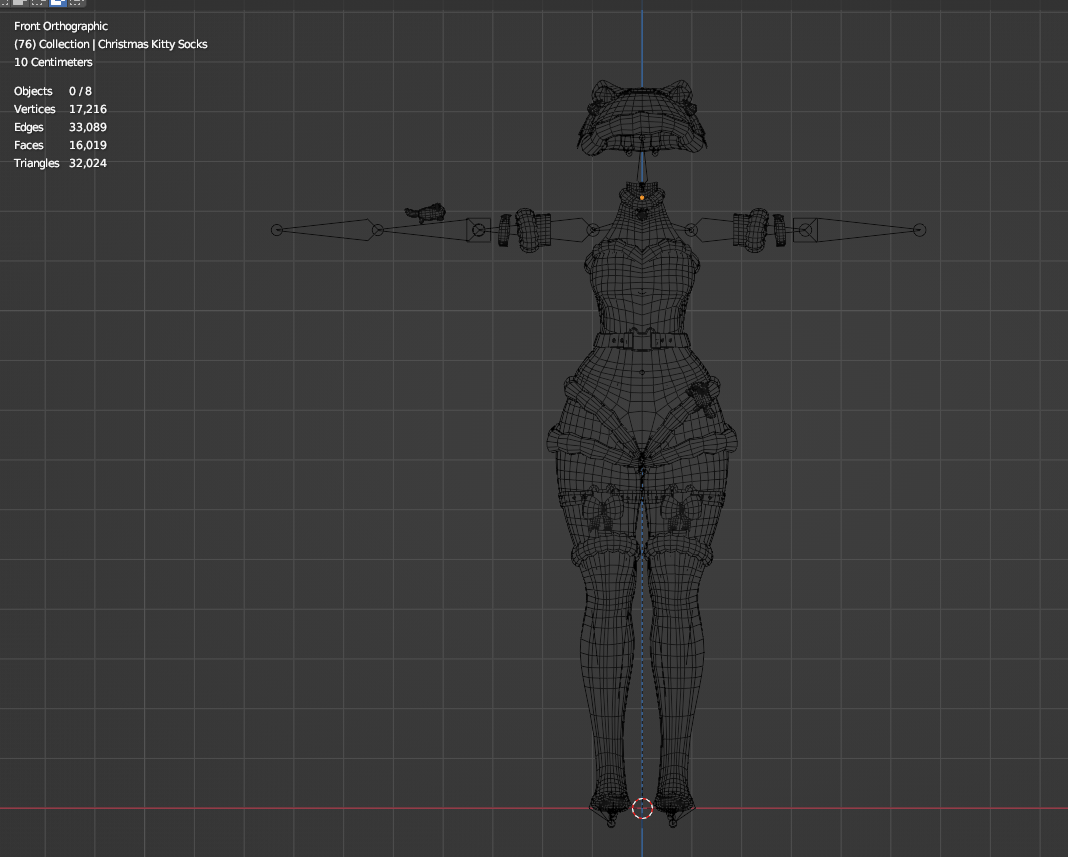Viewport: 1068px width, 857px height.
Task: Click the 3D cursor between the feet
Action: 642,808
